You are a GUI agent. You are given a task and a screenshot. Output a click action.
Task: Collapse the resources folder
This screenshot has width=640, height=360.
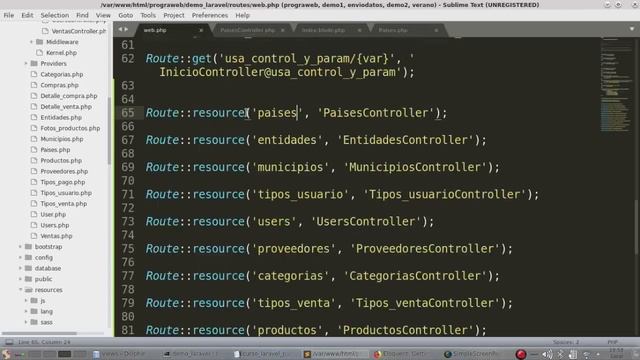click(20, 289)
